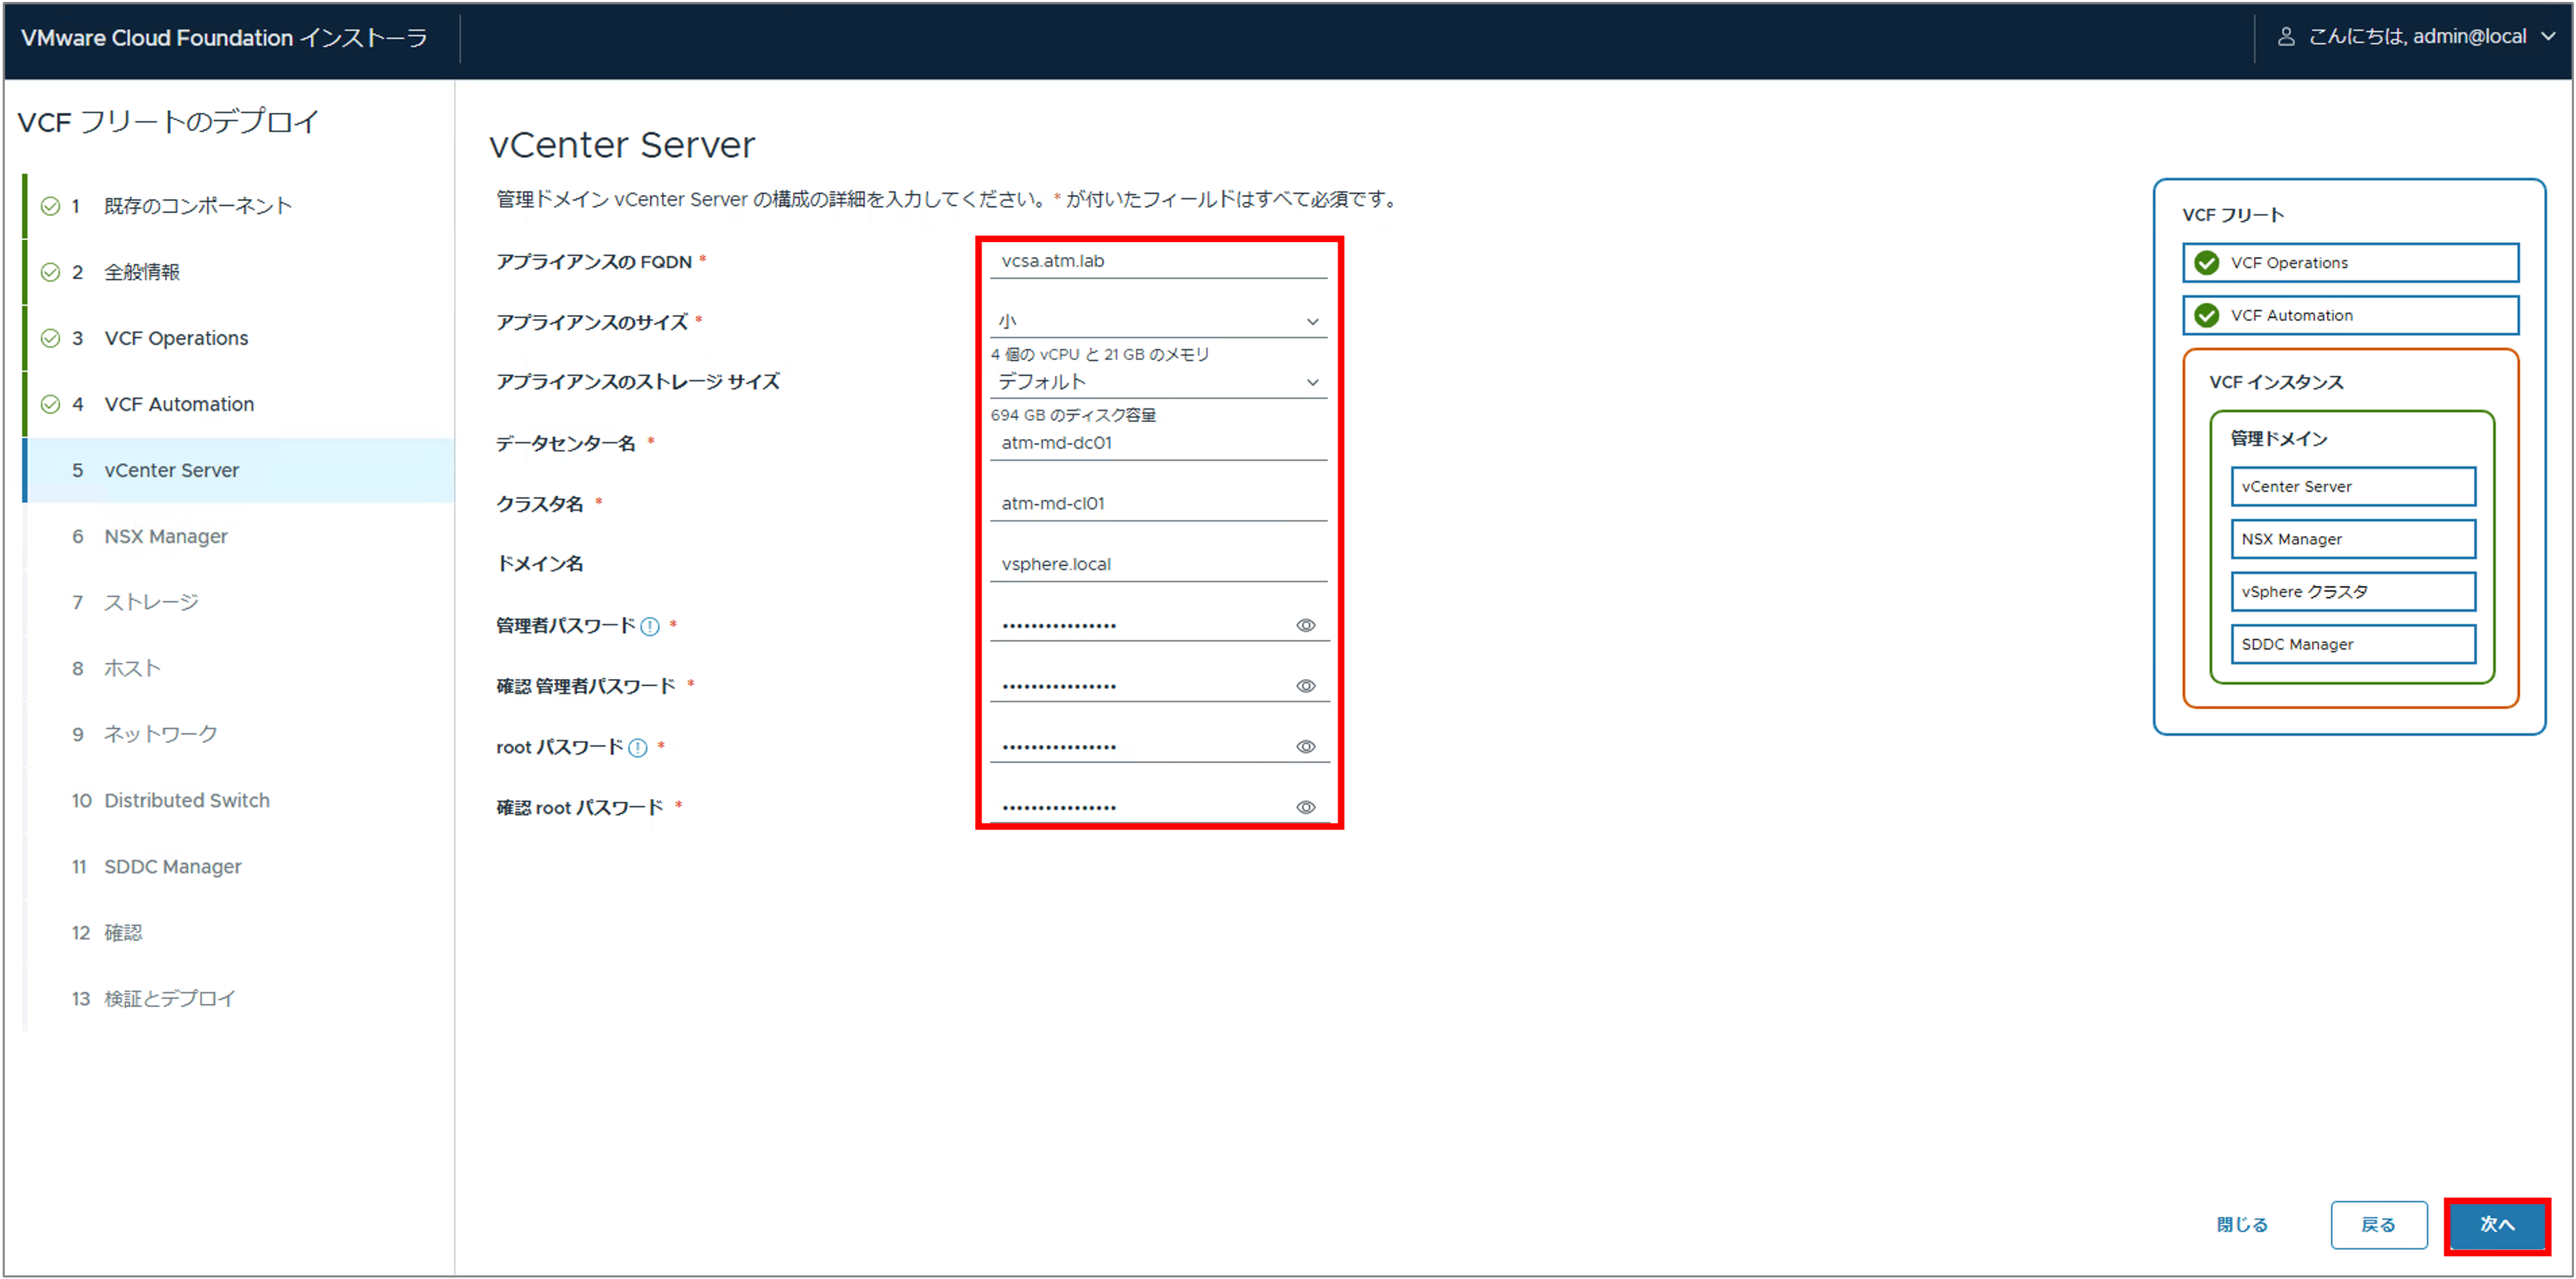Click the VMware Cloud Foundation インストーラ title

[224, 38]
